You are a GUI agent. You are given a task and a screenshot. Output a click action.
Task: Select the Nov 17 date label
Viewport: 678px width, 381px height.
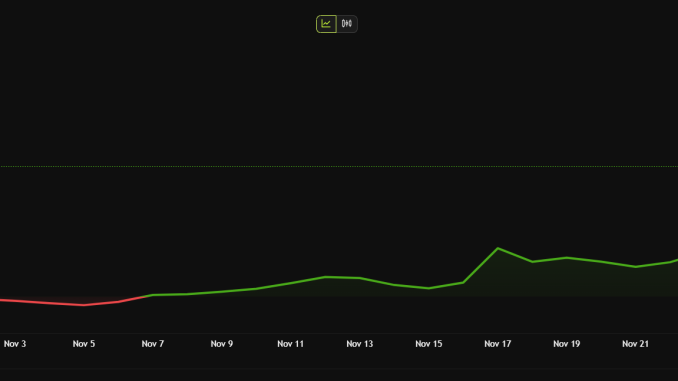click(x=497, y=344)
